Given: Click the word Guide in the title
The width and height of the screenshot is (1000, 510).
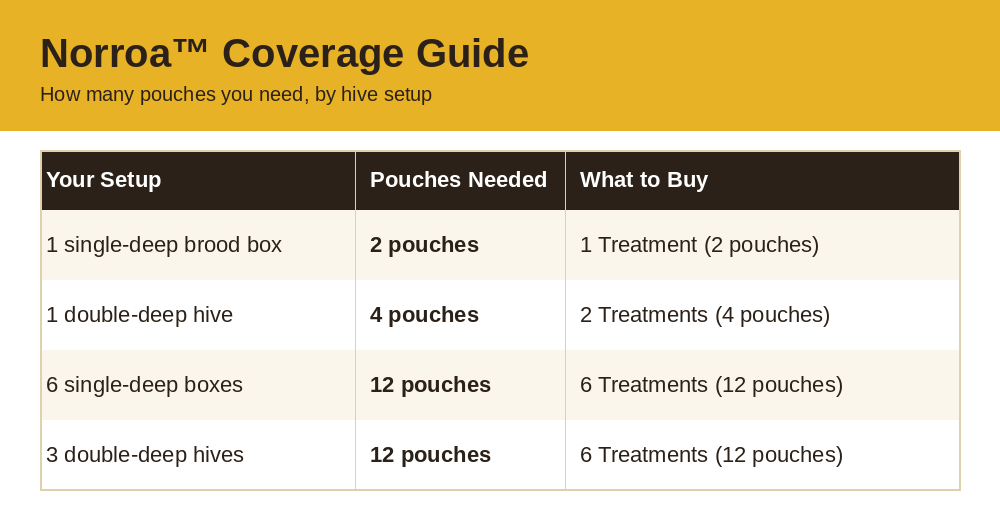Looking at the screenshot, I should click(473, 53).
